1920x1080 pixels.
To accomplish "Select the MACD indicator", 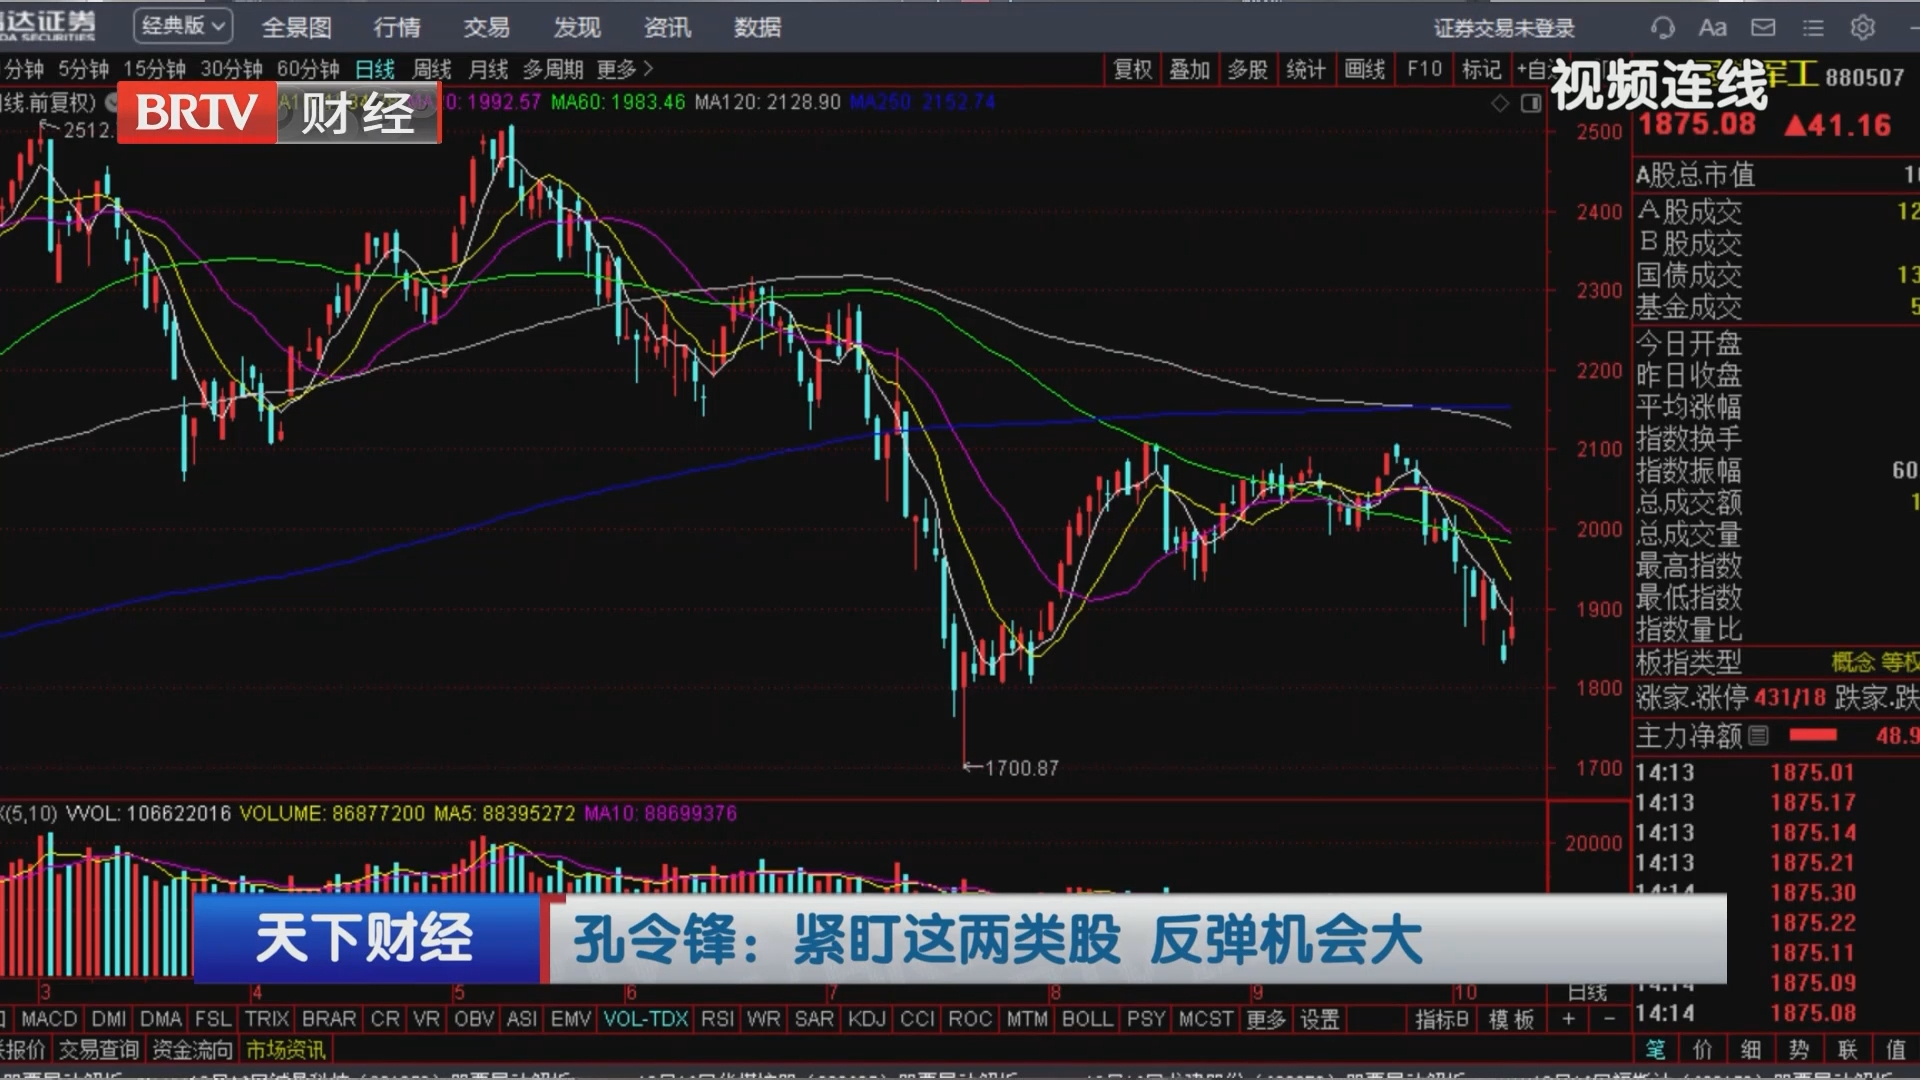I will pos(48,1019).
